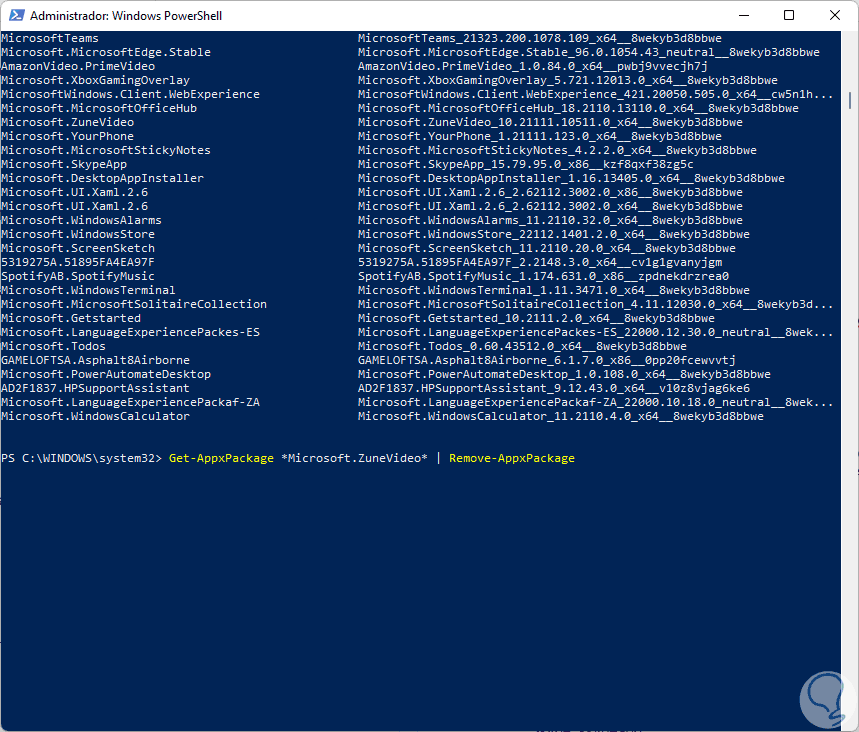Screen dimensions: 859x732
Task: Click Microsoft.DesktopAppInstaller name entry
Action: click(102, 178)
